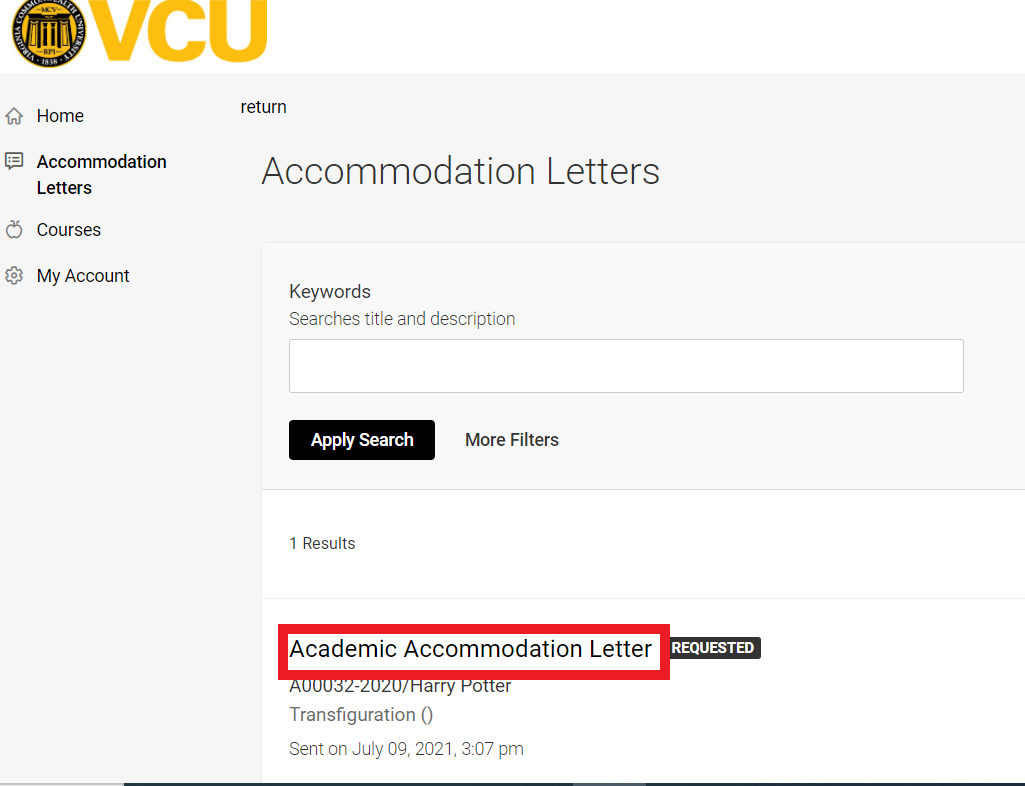Click the Accommodation Letters message icon

click(14, 161)
